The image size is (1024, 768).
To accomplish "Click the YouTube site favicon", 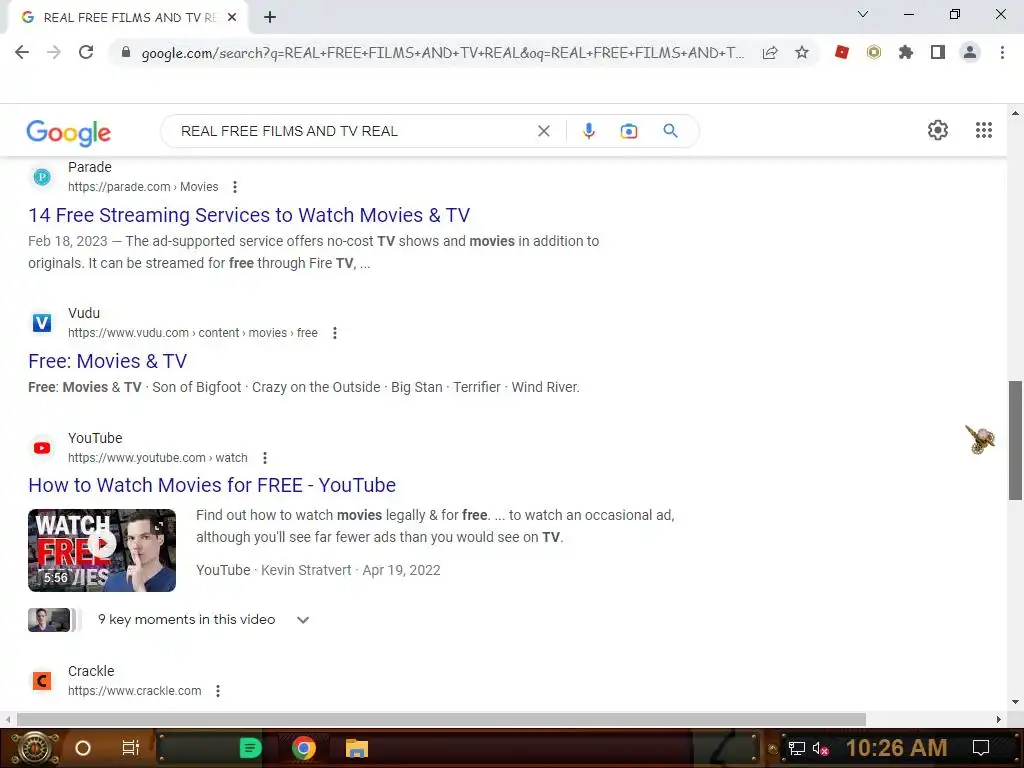I will (x=42, y=448).
